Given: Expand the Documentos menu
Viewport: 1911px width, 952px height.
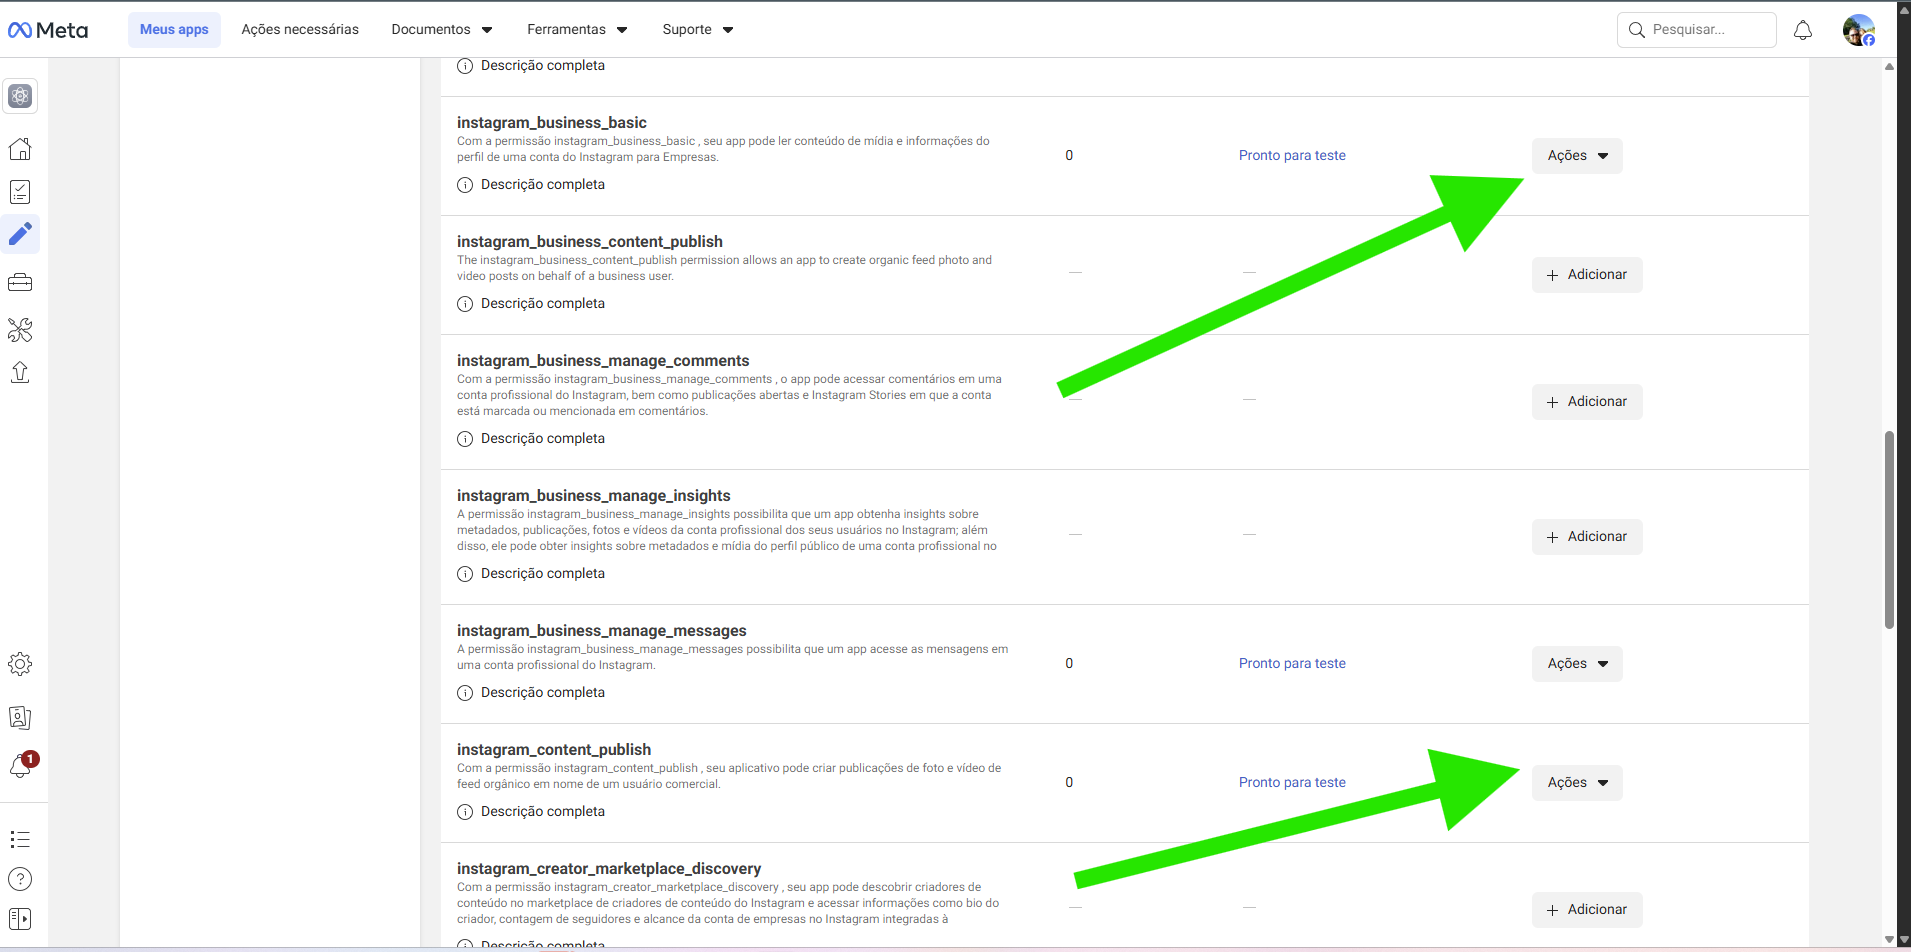Looking at the screenshot, I should [442, 30].
